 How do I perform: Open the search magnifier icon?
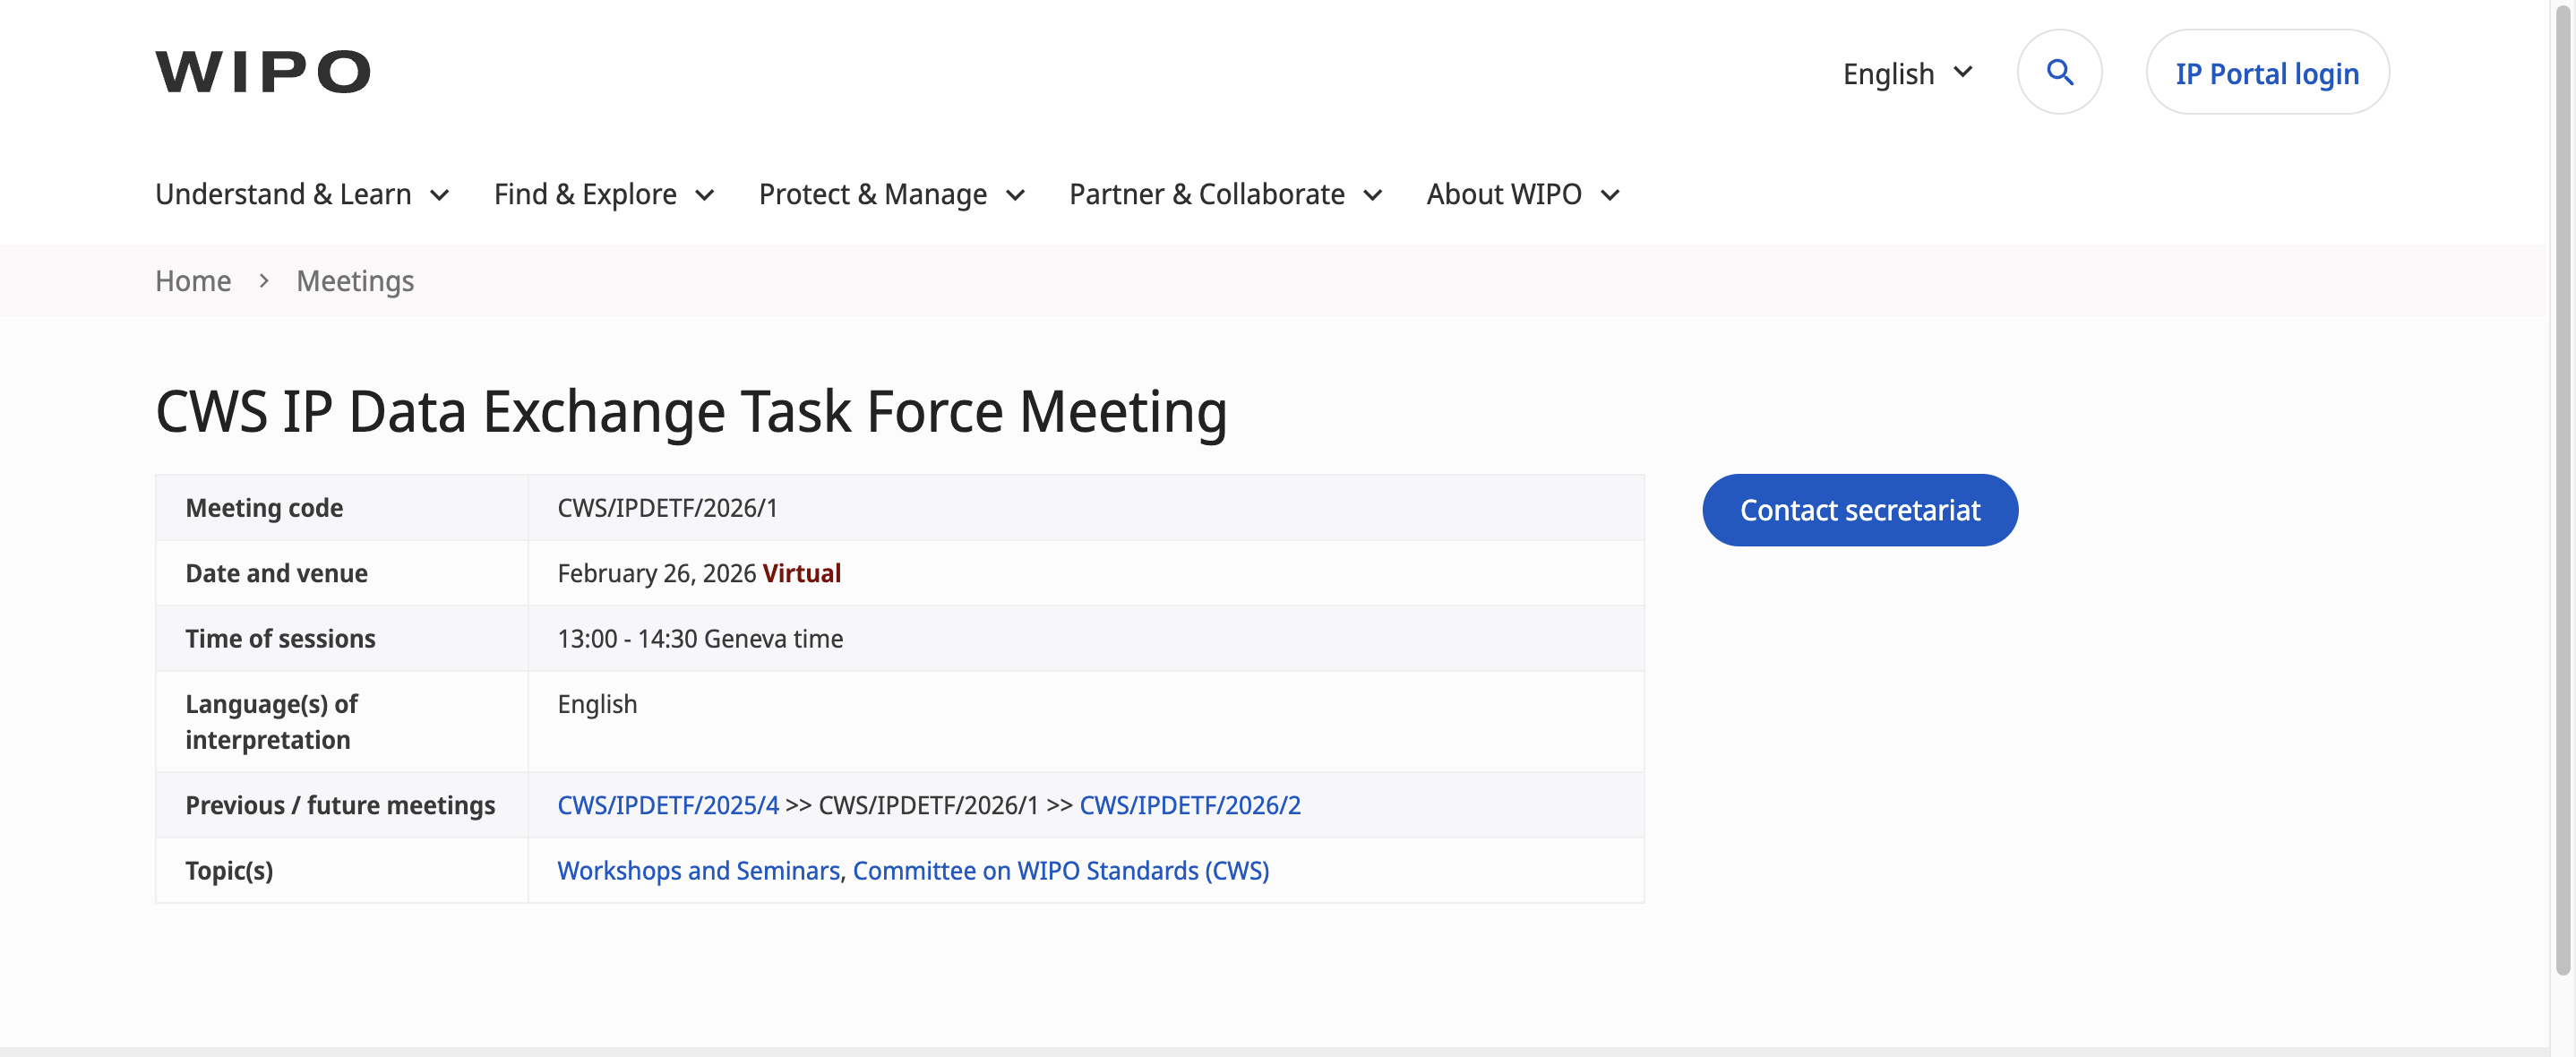(2058, 72)
